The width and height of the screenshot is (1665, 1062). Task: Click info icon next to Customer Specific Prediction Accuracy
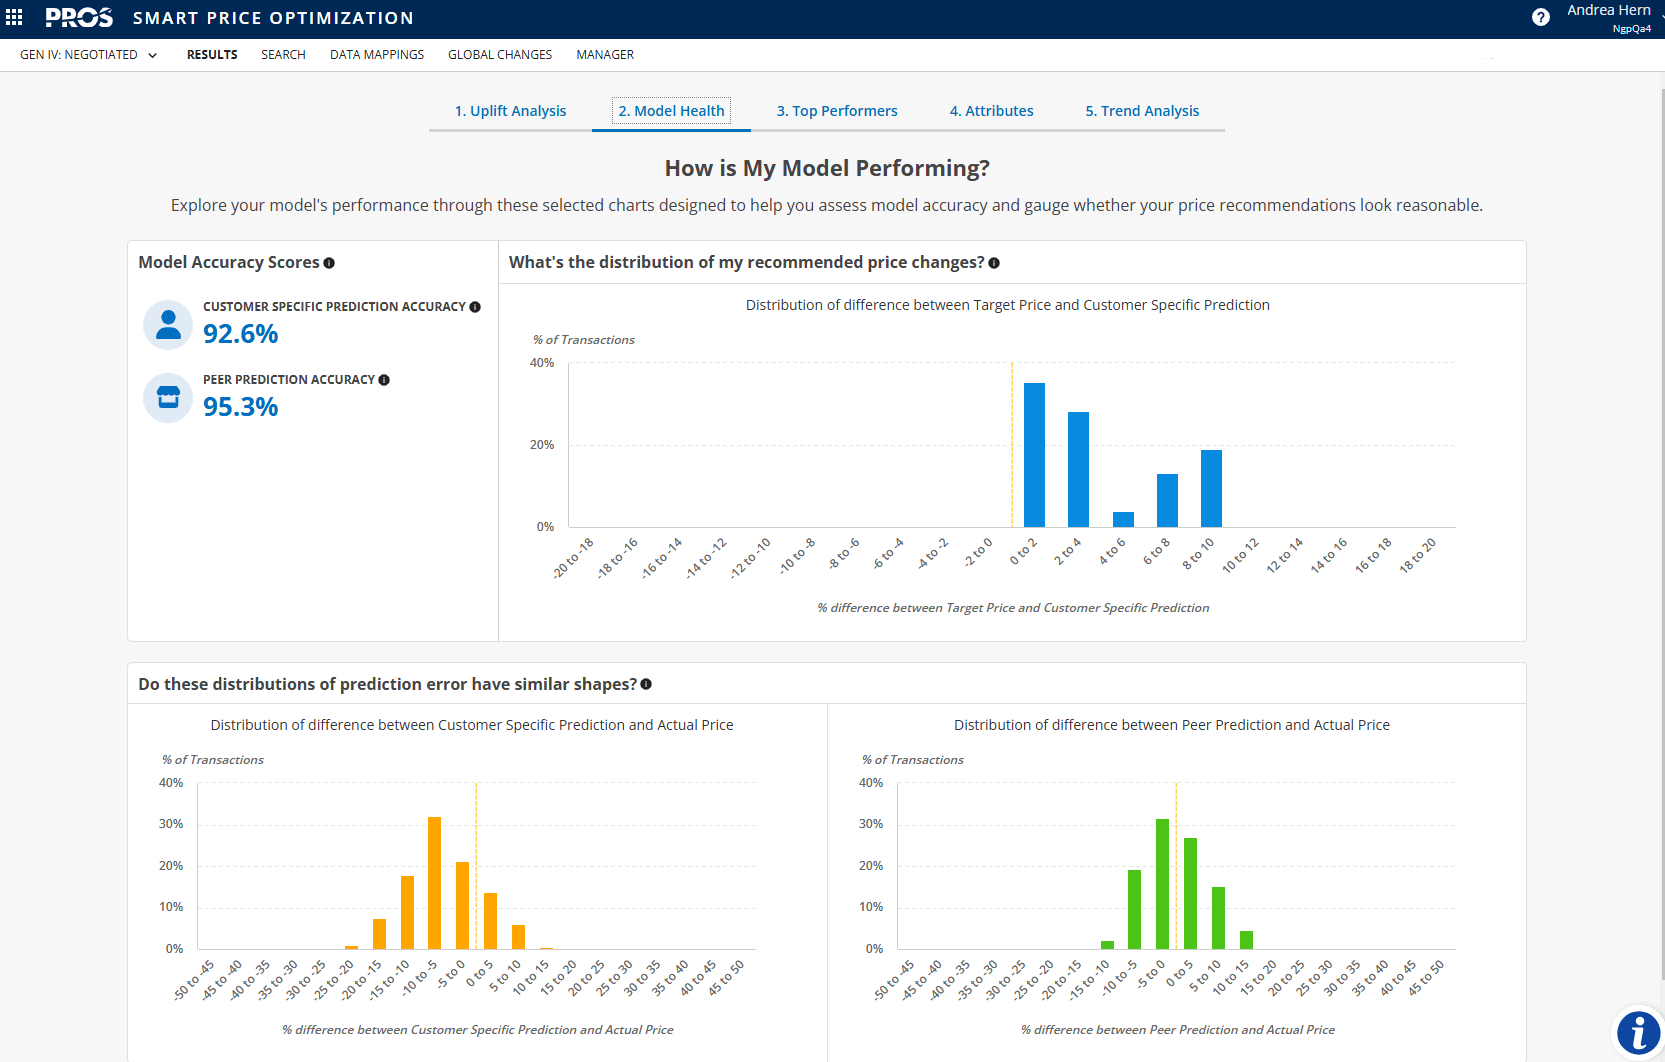[x=475, y=307]
